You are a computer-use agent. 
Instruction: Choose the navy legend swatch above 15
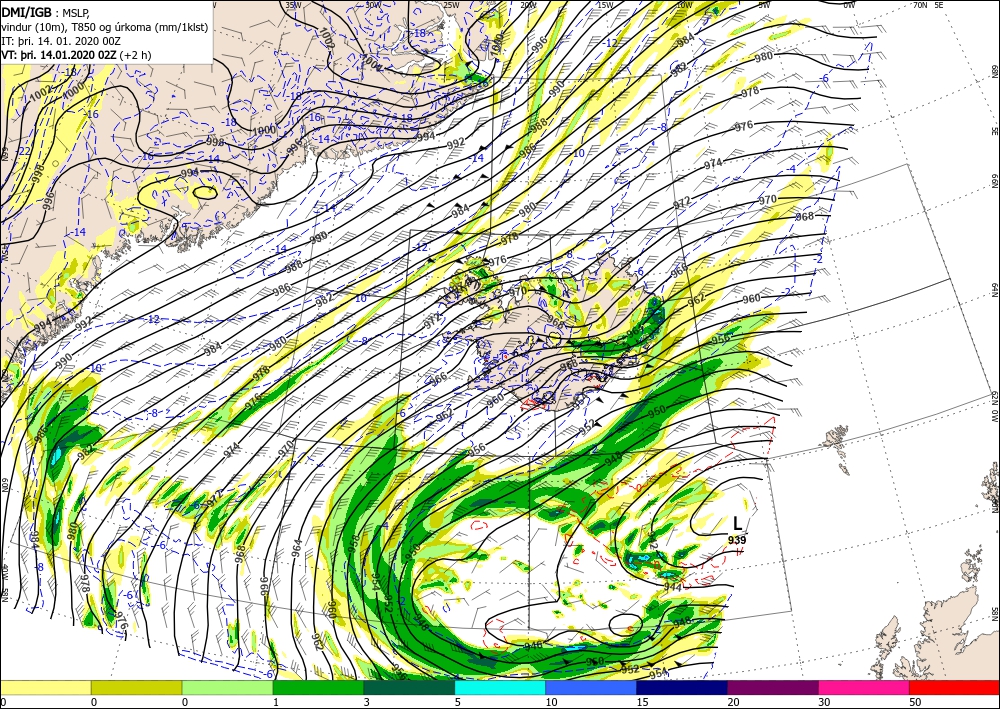682,687
